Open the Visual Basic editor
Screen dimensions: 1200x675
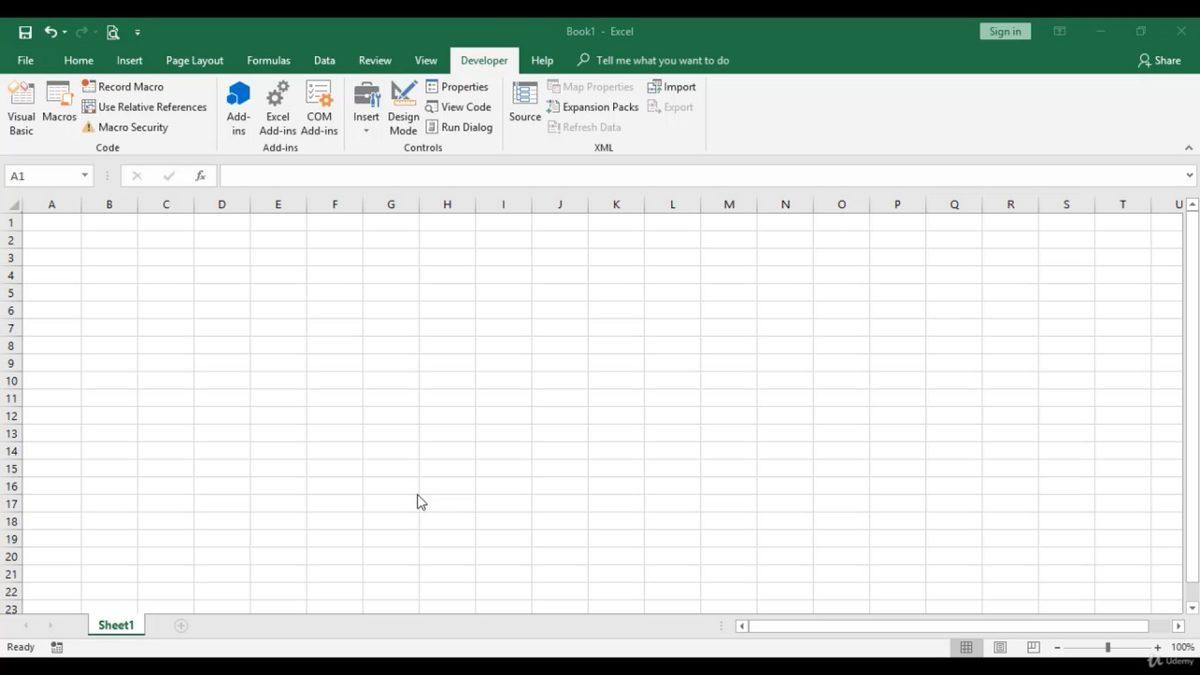(x=21, y=105)
